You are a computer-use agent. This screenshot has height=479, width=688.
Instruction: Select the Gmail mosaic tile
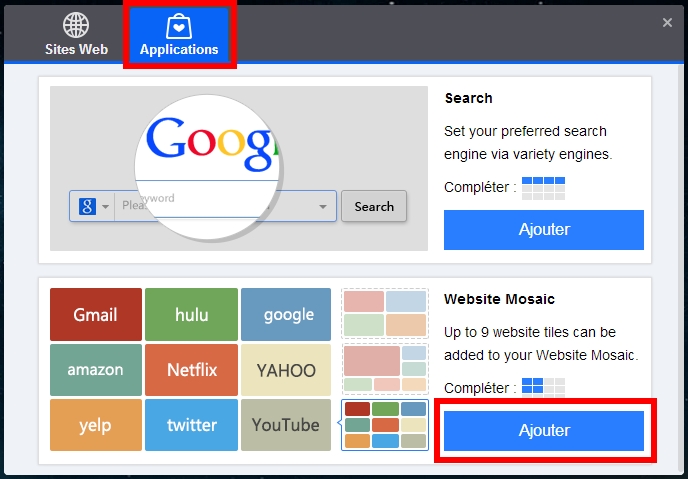click(96, 315)
